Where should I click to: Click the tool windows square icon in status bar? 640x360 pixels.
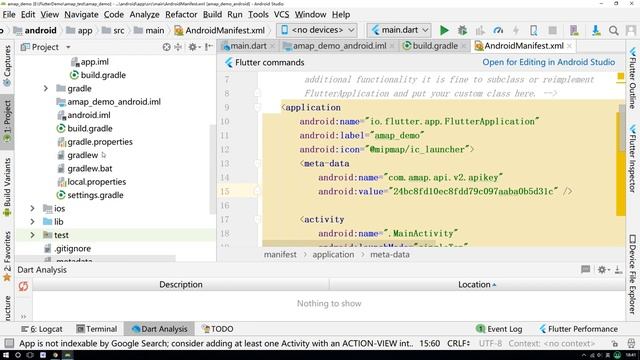coord(9,343)
